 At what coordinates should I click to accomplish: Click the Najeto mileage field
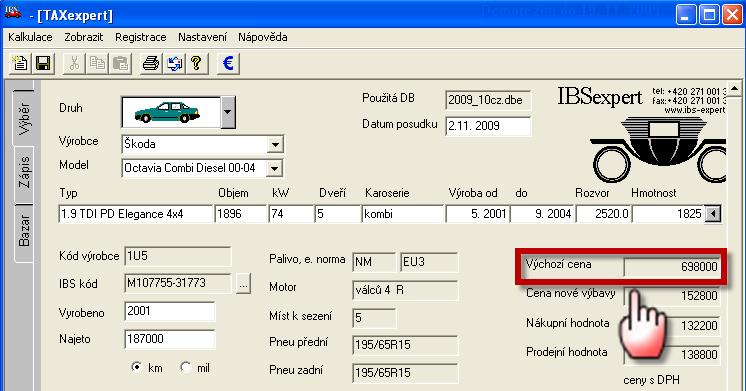(x=169, y=339)
